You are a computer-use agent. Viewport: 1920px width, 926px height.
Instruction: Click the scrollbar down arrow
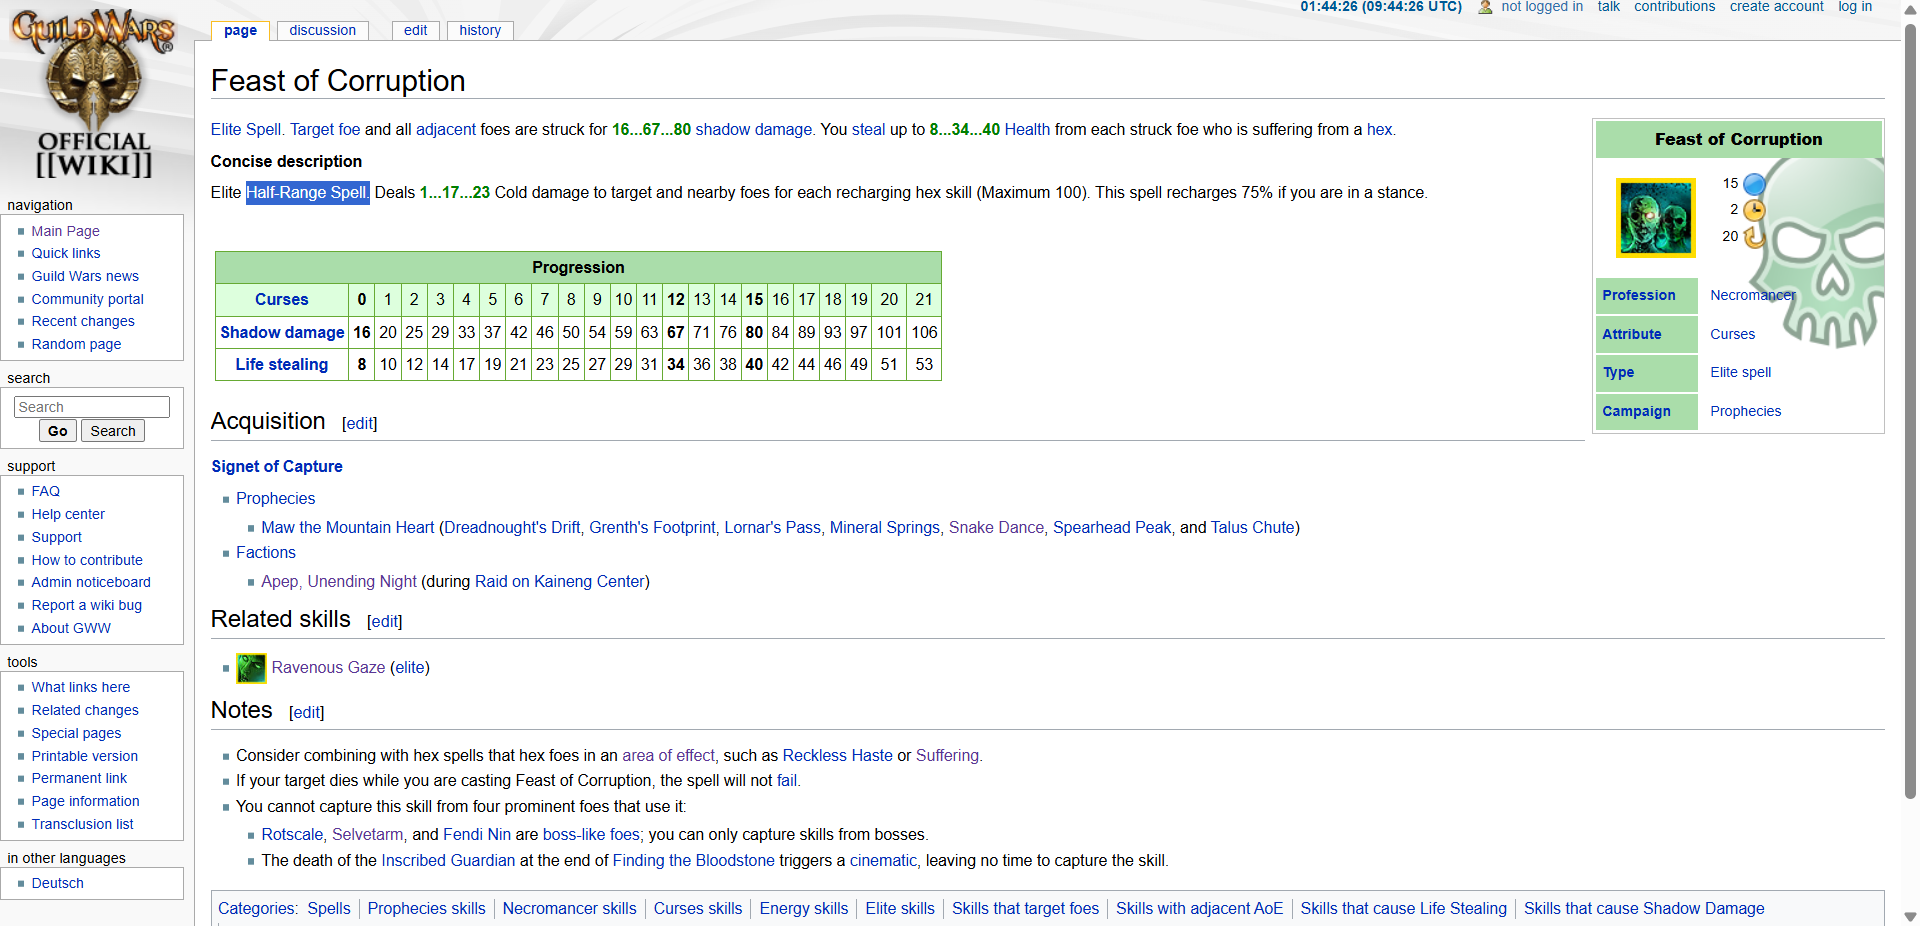[1910, 916]
